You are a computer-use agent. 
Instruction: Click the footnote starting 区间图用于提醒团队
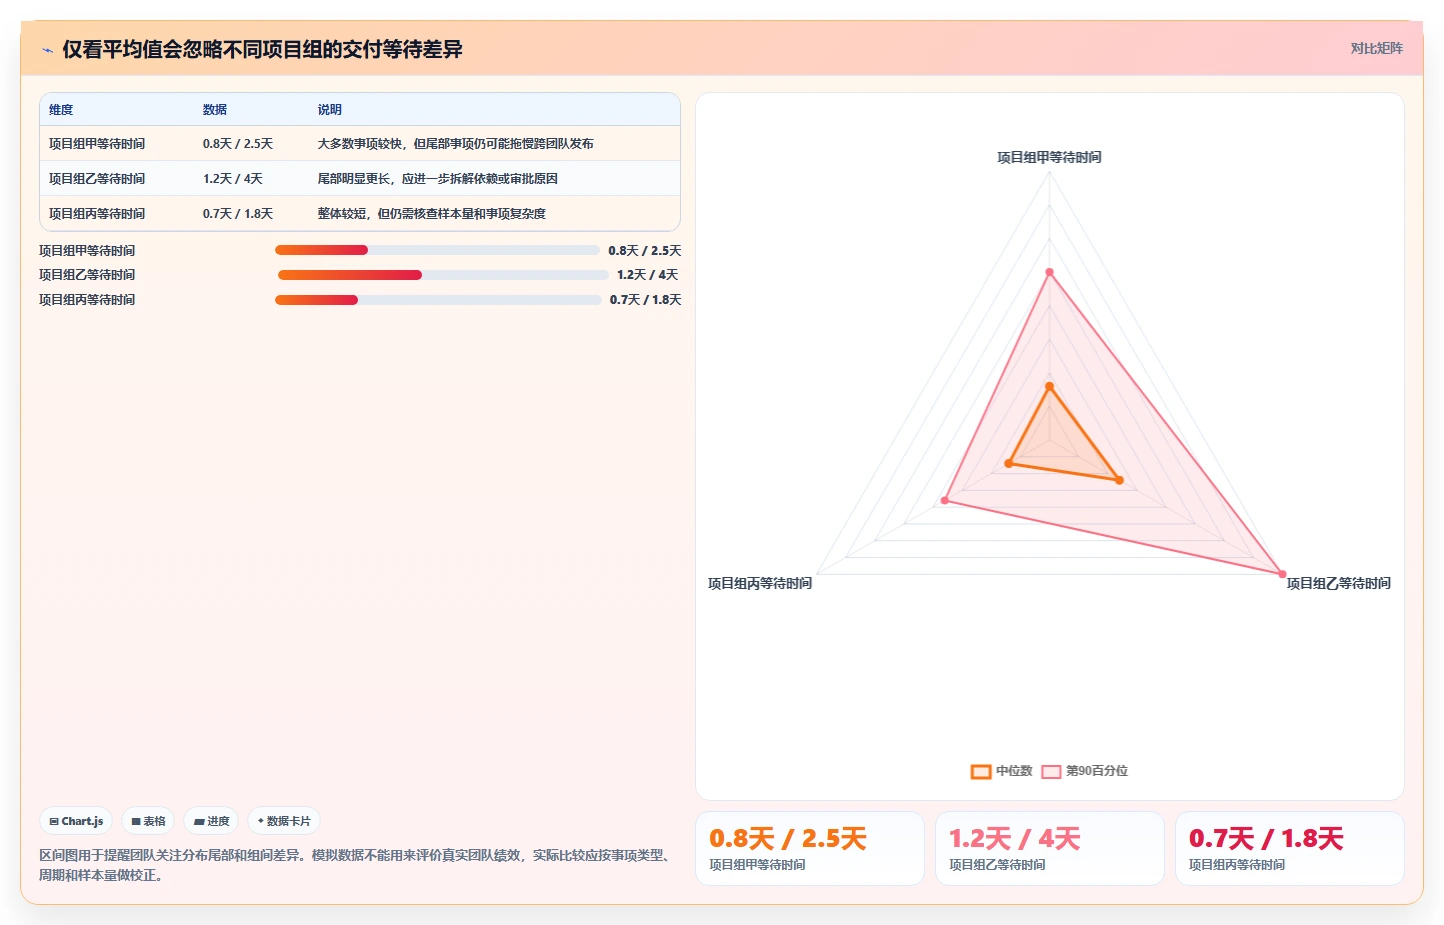coord(355,865)
